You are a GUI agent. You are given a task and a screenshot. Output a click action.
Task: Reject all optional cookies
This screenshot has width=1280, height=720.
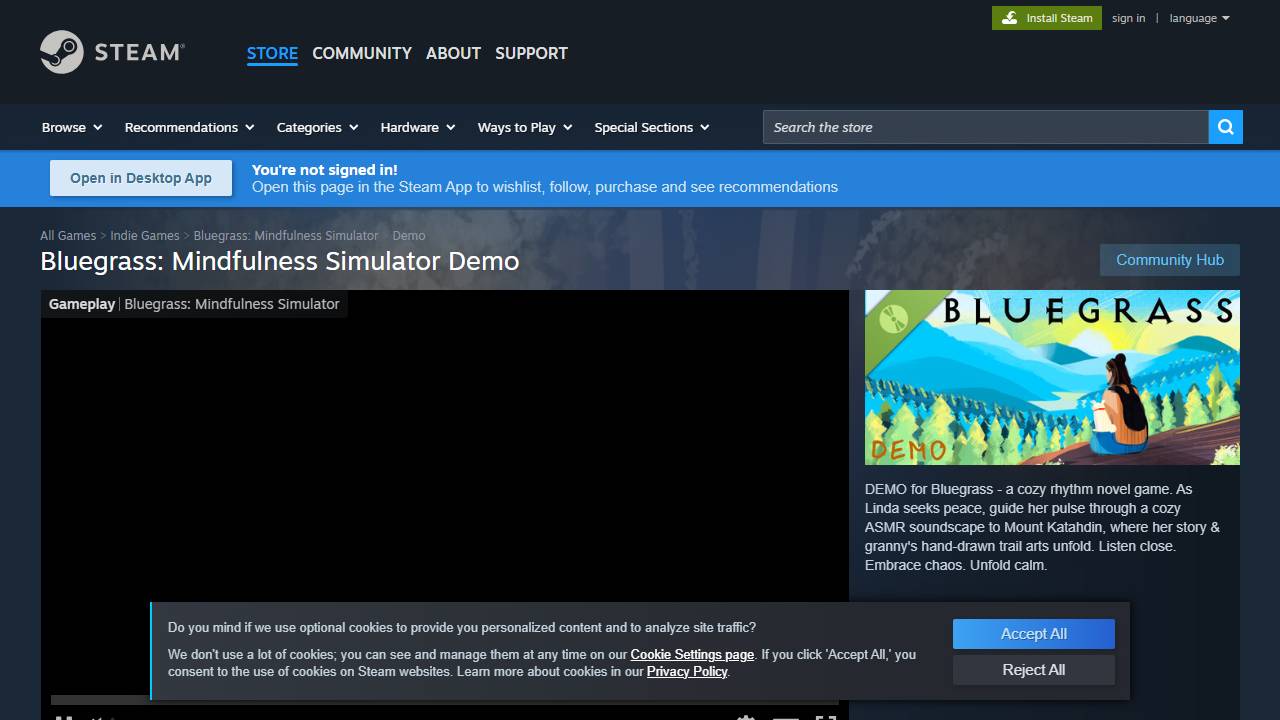point(1034,670)
